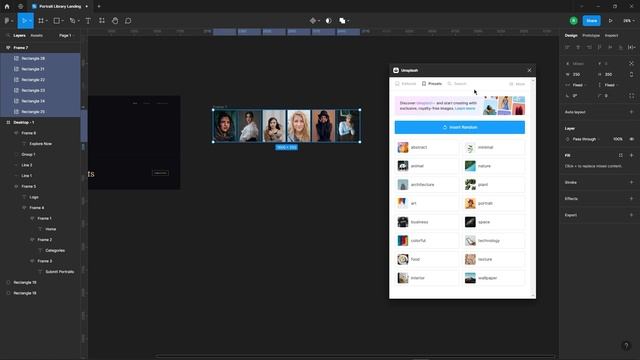Open the zoom level dropdown

629,21
